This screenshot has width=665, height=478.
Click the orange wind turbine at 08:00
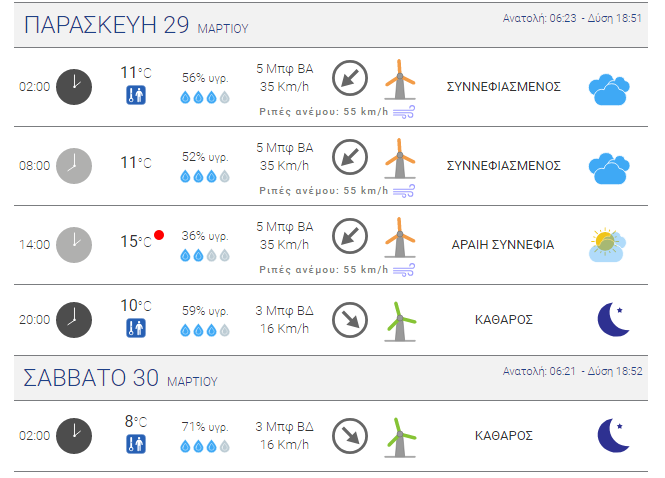click(x=400, y=158)
